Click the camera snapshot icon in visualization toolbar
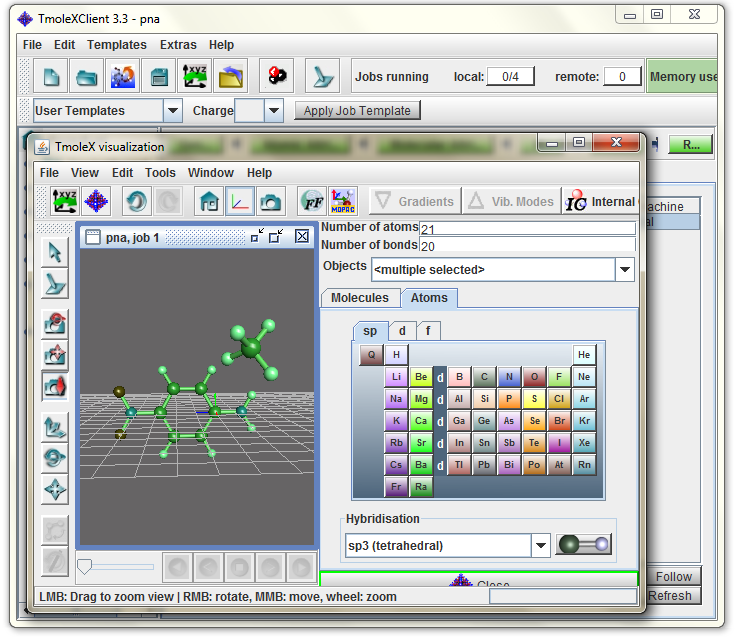740x642 pixels. pos(270,201)
